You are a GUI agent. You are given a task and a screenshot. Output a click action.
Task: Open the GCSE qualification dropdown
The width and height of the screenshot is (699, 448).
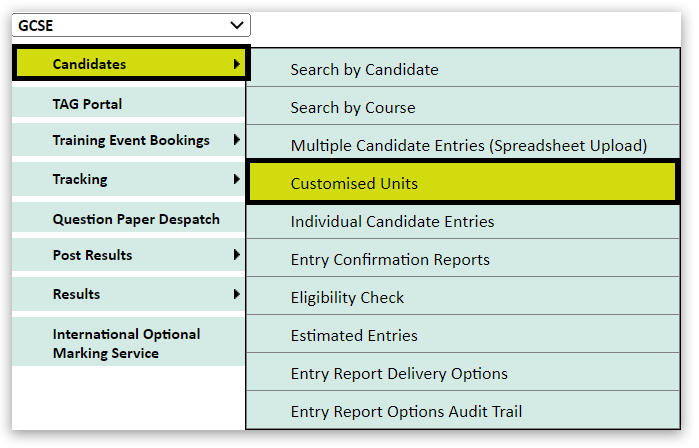click(x=131, y=25)
